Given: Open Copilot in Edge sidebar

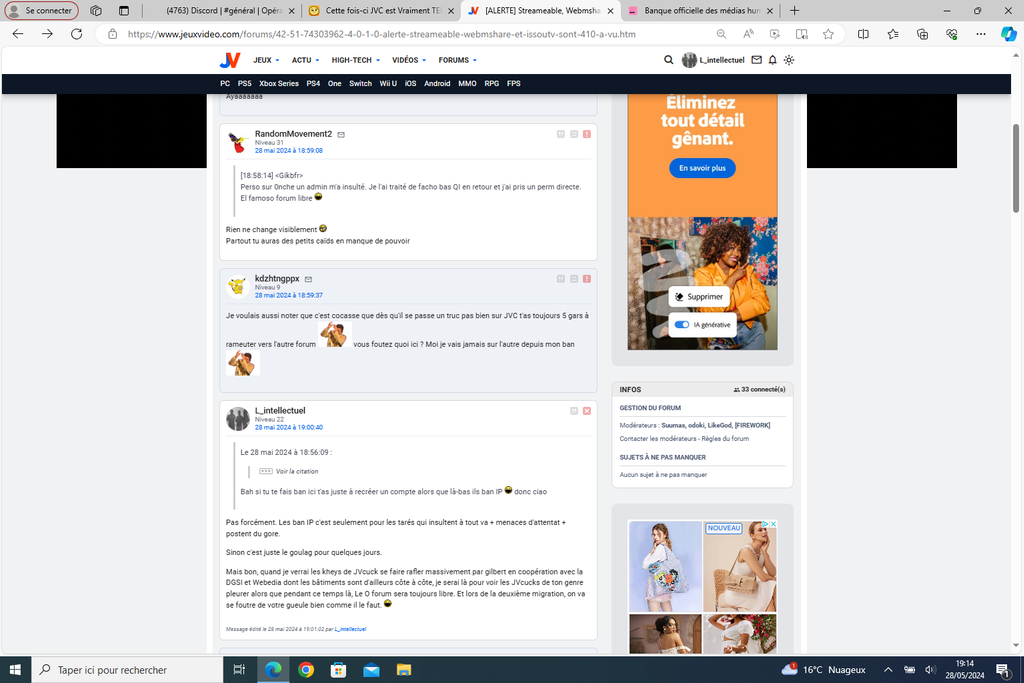Looking at the screenshot, I should (1009, 34).
